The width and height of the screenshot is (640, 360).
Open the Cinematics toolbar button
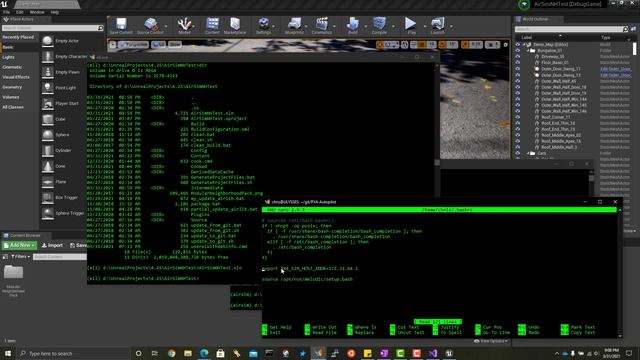322,26
